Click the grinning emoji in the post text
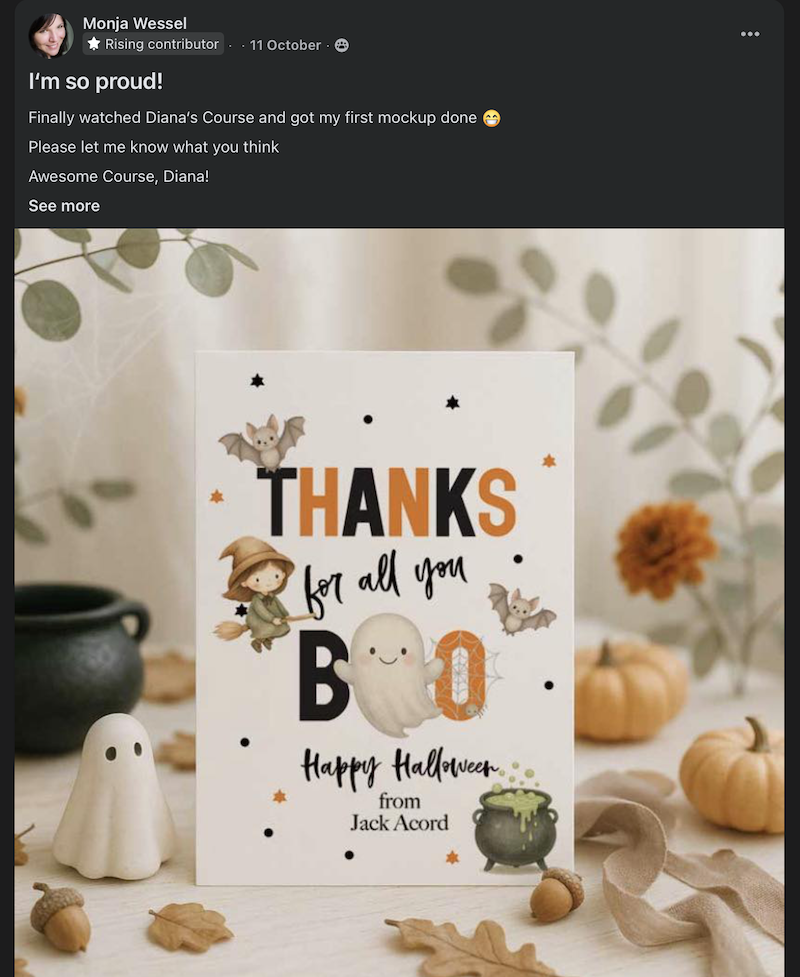The image size is (800, 977). point(491,118)
